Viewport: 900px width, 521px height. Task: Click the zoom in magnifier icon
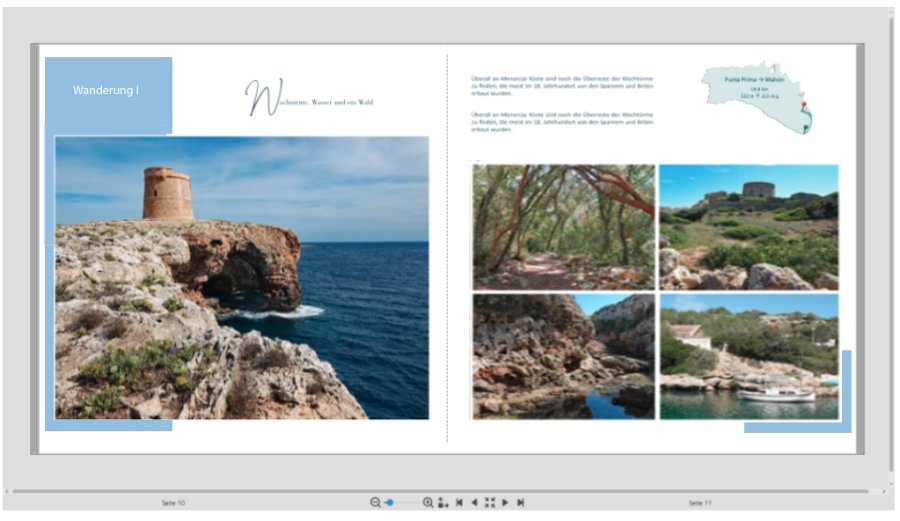[x=428, y=503]
